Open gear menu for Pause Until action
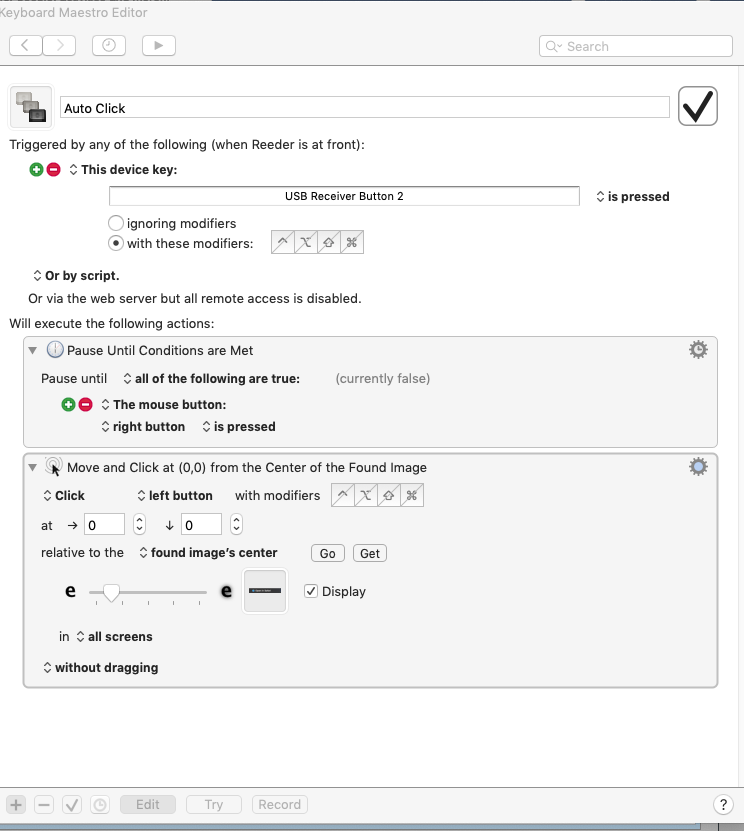The width and height of the screenshot is (744, 831). (x=698, y=349)
